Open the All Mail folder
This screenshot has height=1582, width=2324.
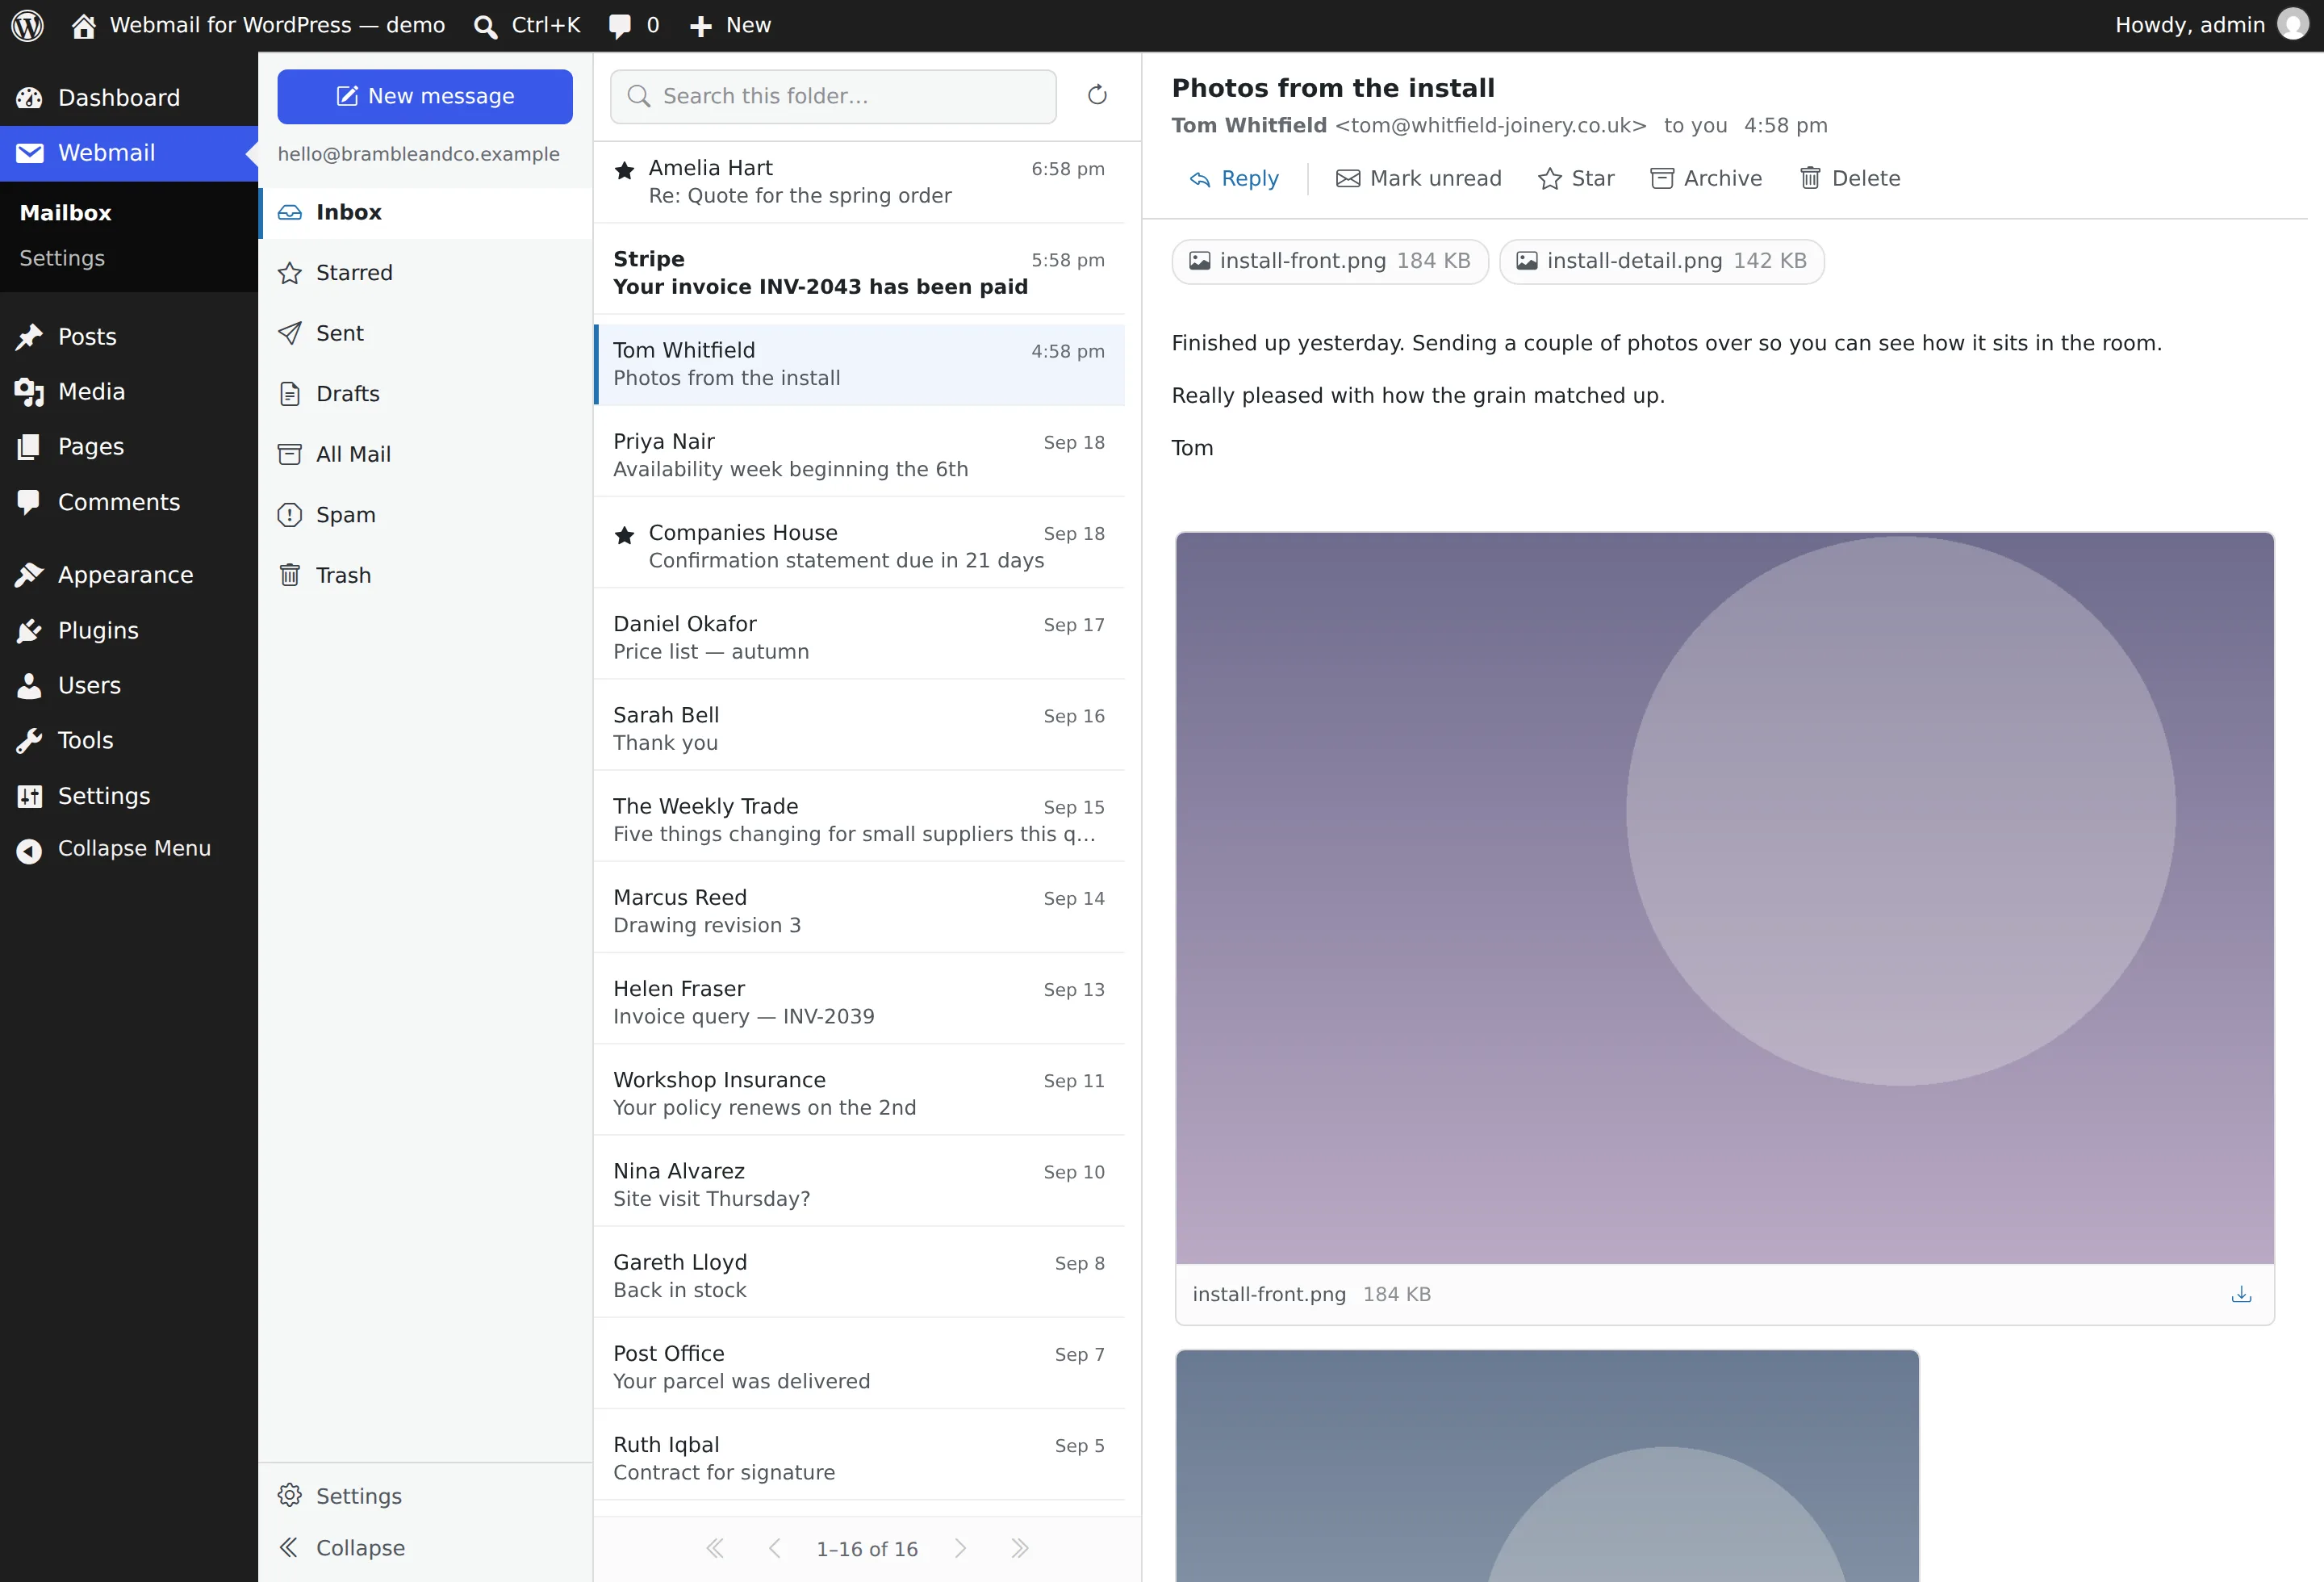coord(425,454)
